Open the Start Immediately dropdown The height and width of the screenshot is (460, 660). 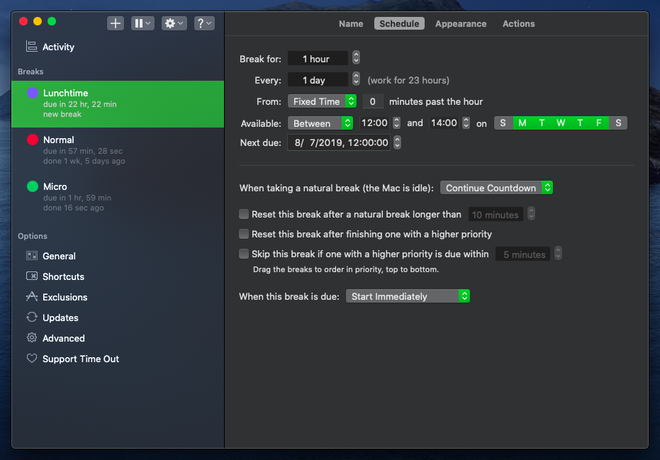point(407,296)
